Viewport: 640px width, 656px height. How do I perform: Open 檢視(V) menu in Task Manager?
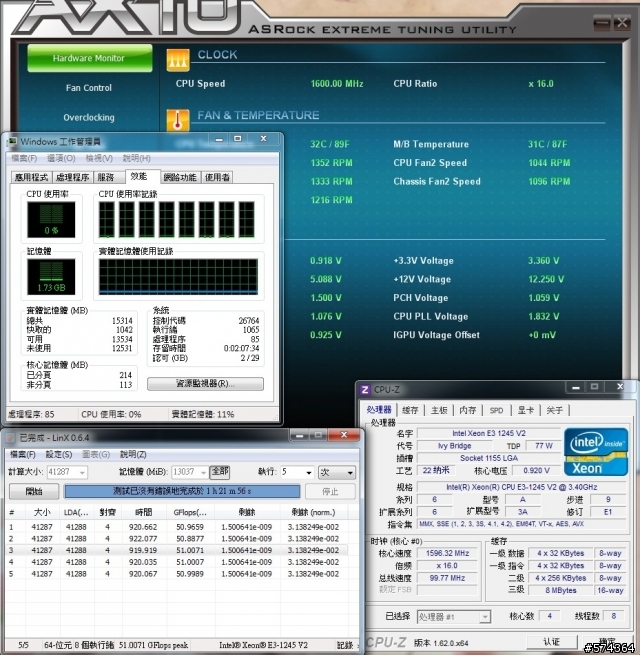(99, 159)
